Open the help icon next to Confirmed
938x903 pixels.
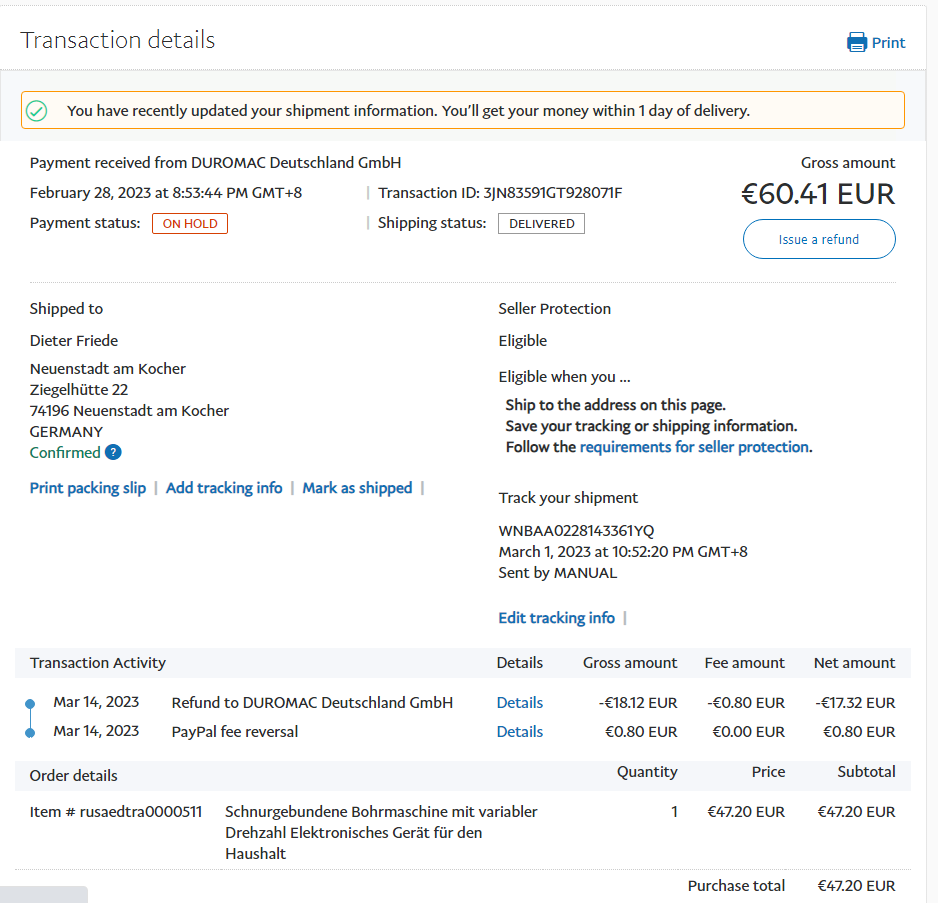(113, 452)
